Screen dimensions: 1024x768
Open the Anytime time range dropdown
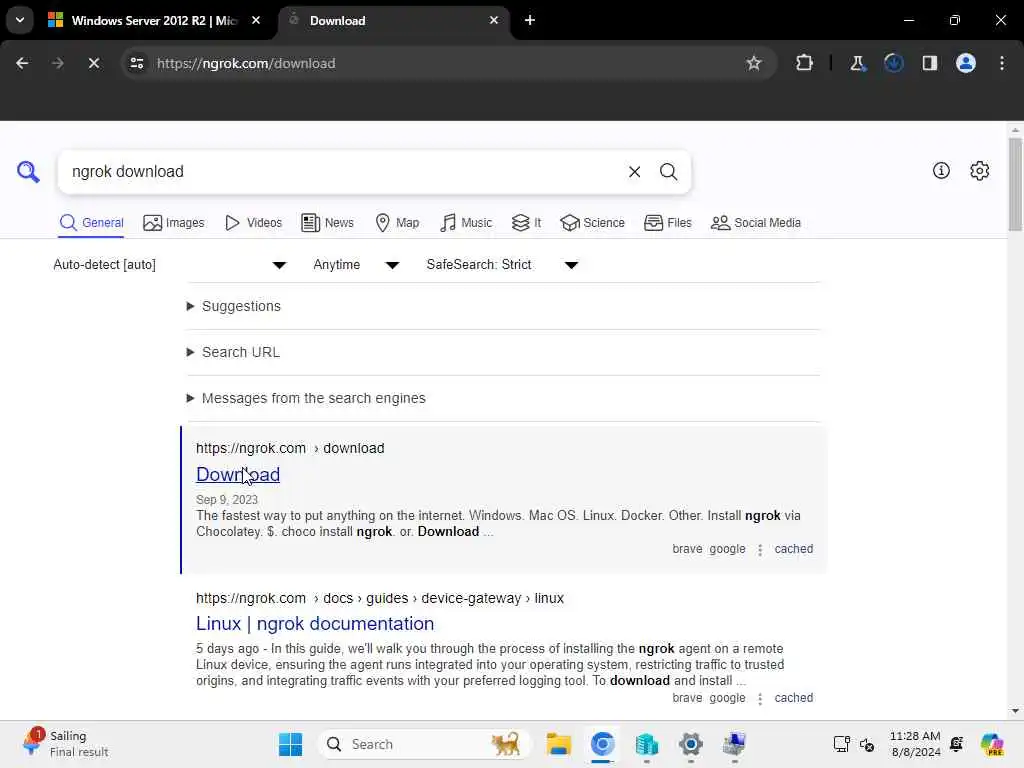click(x=356, y=264)
